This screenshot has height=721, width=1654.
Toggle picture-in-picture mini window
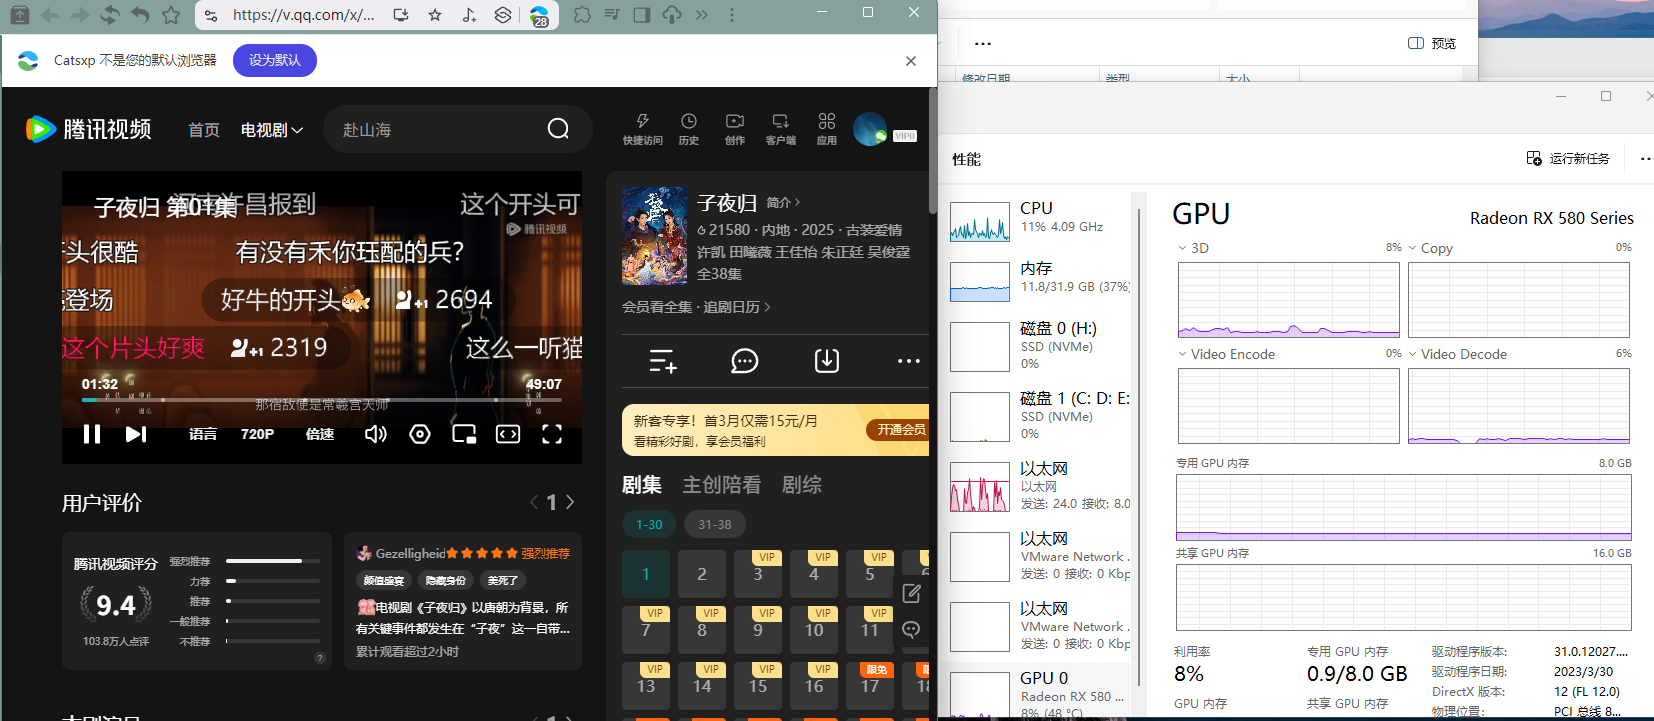464,434
